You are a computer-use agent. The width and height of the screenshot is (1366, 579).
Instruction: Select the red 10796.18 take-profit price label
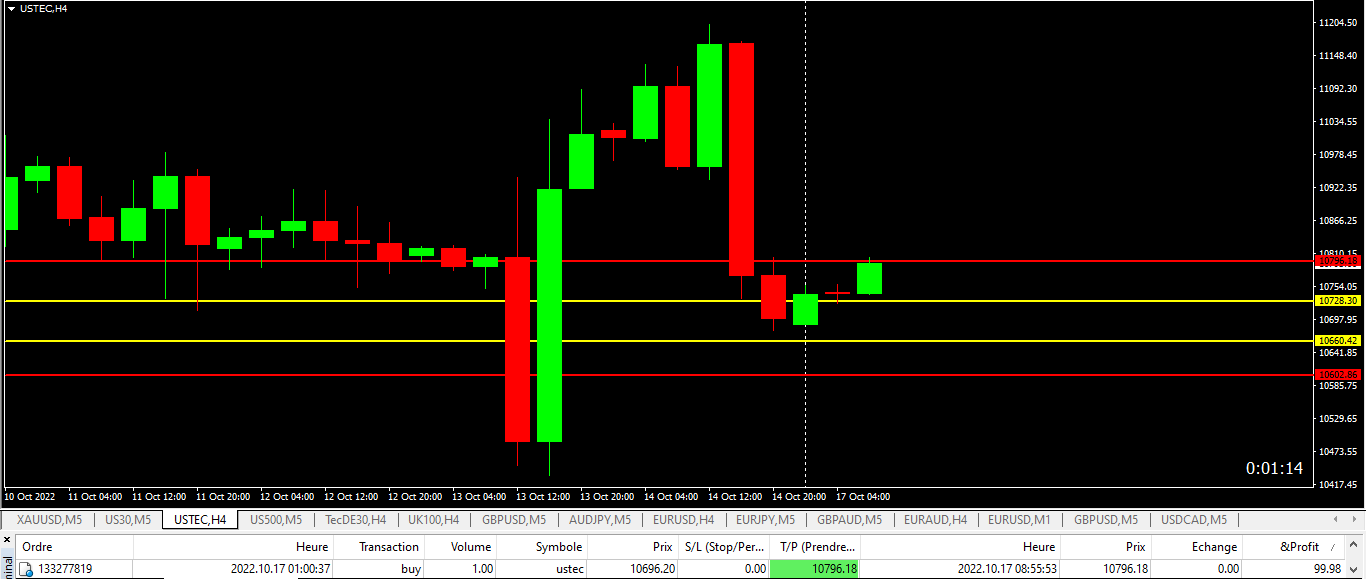pyautogui.click(x=1338, y=261)
